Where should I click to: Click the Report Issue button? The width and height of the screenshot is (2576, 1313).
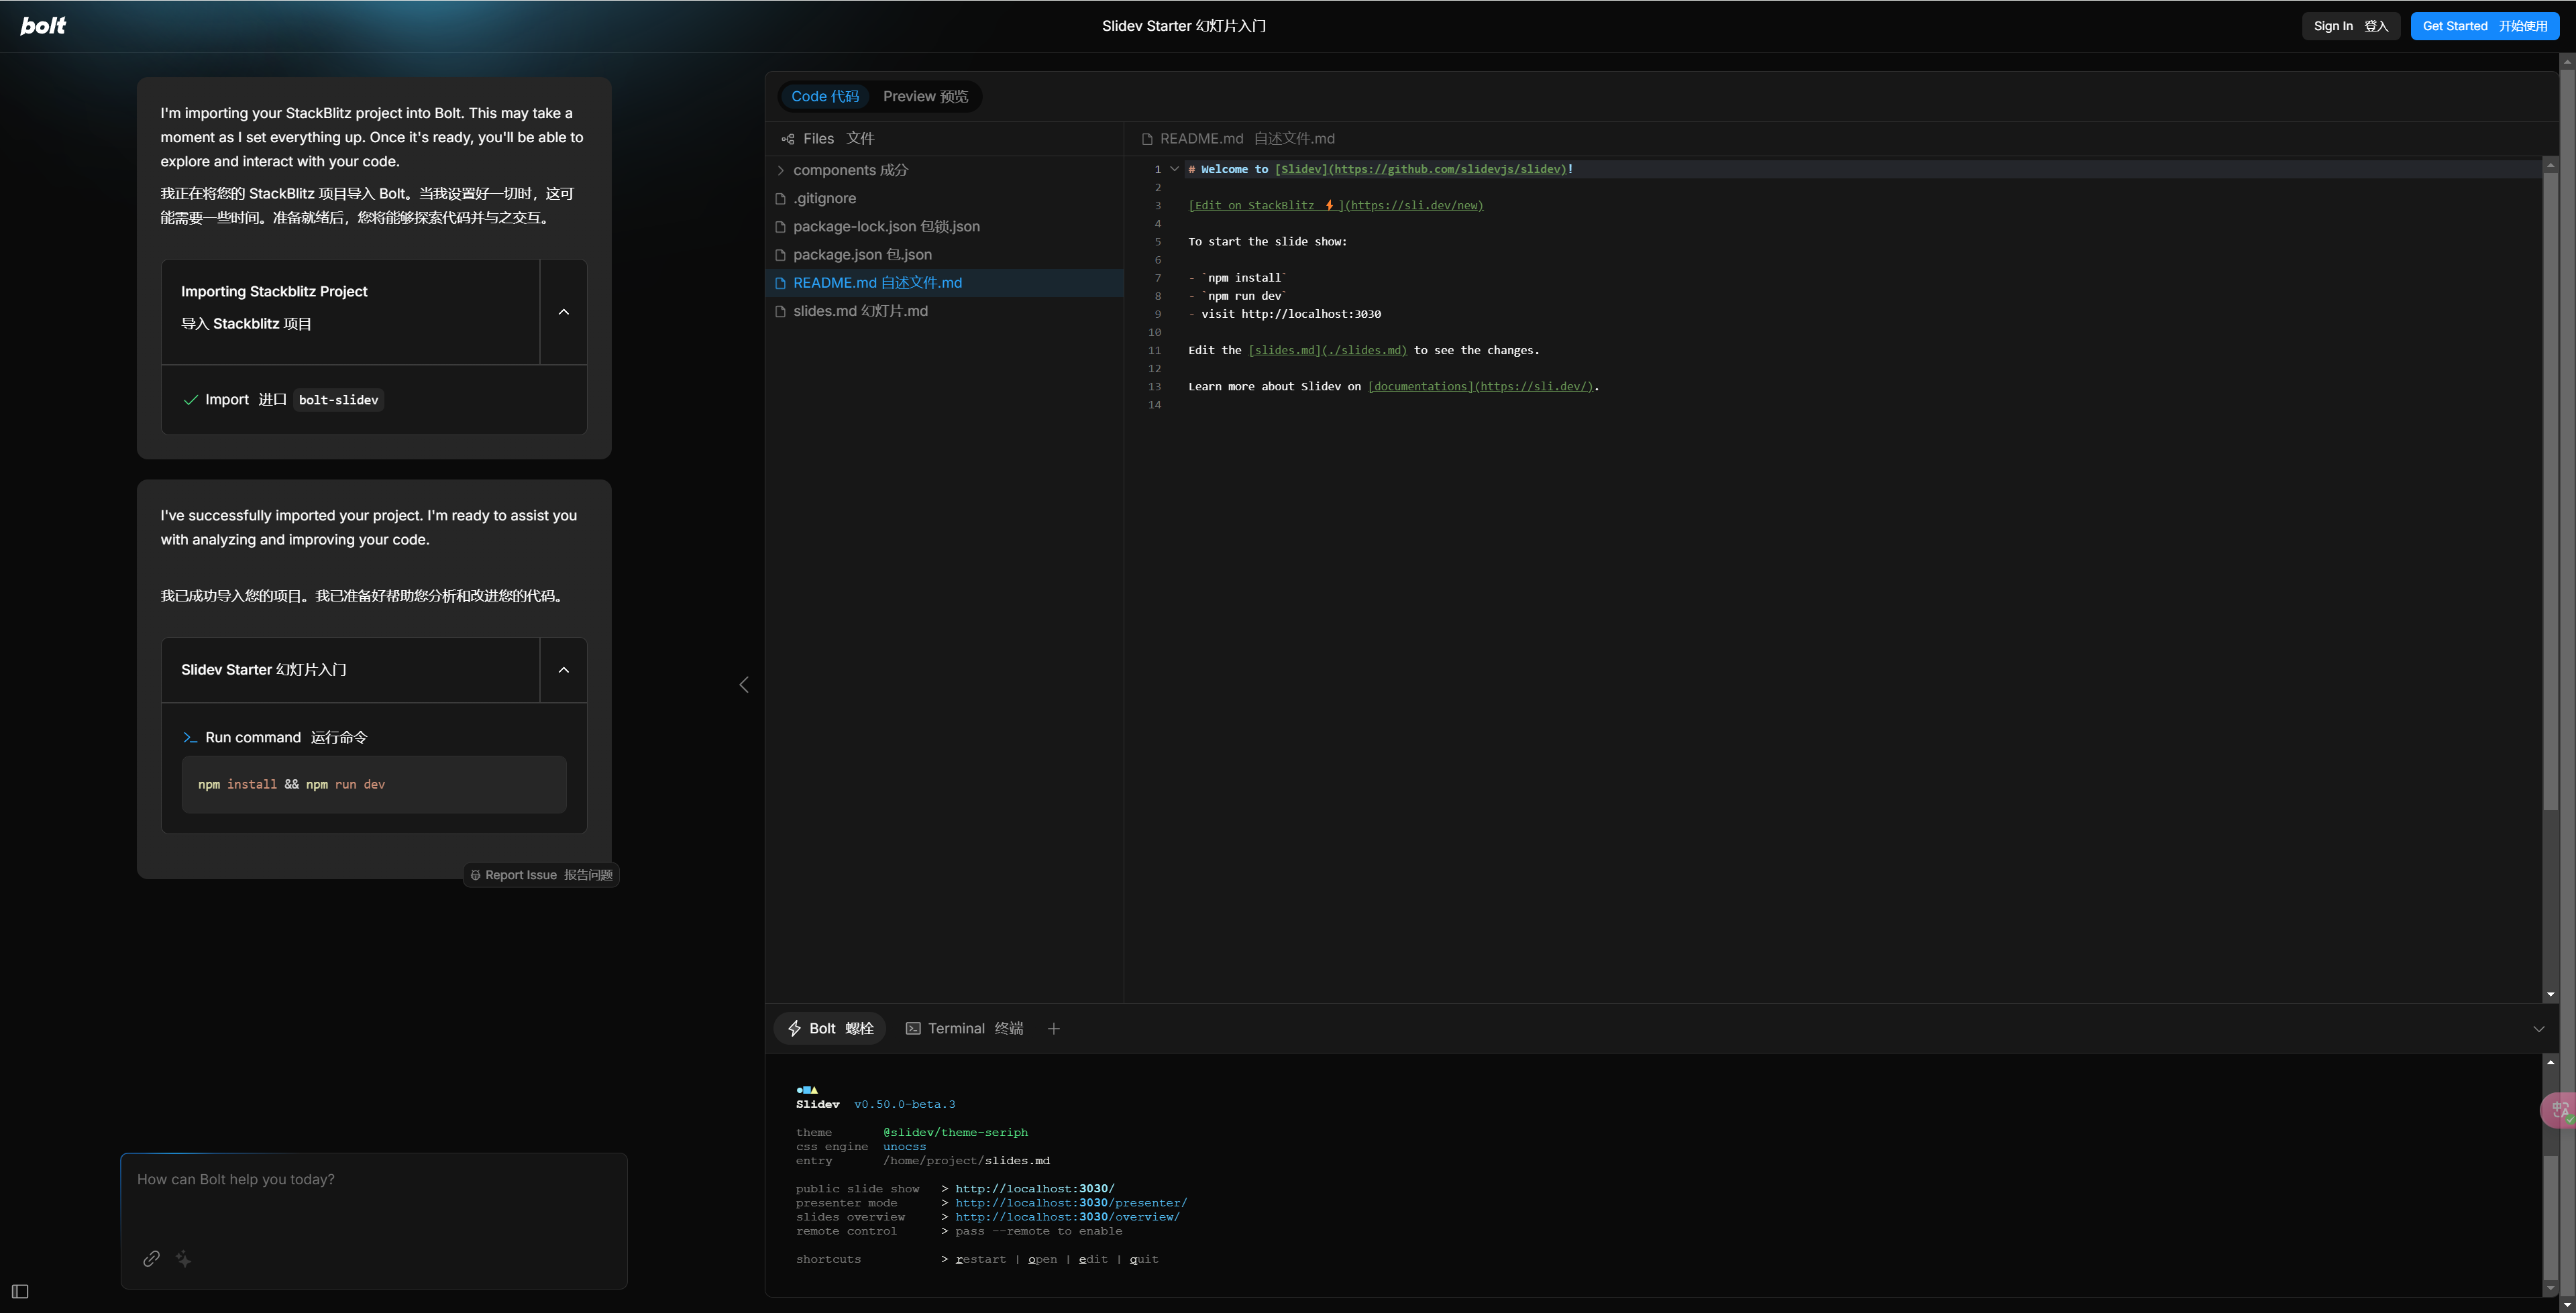[x=541, y=875]
